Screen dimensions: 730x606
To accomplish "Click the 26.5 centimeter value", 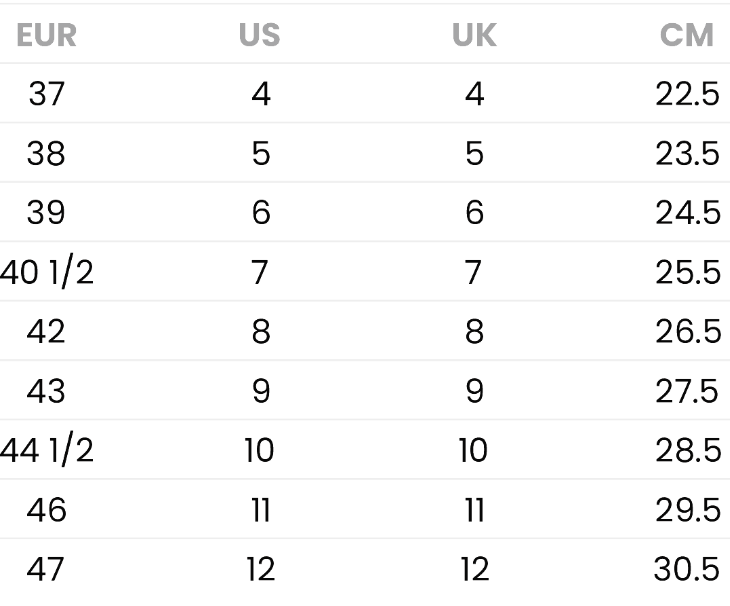I will pos(688,331).
